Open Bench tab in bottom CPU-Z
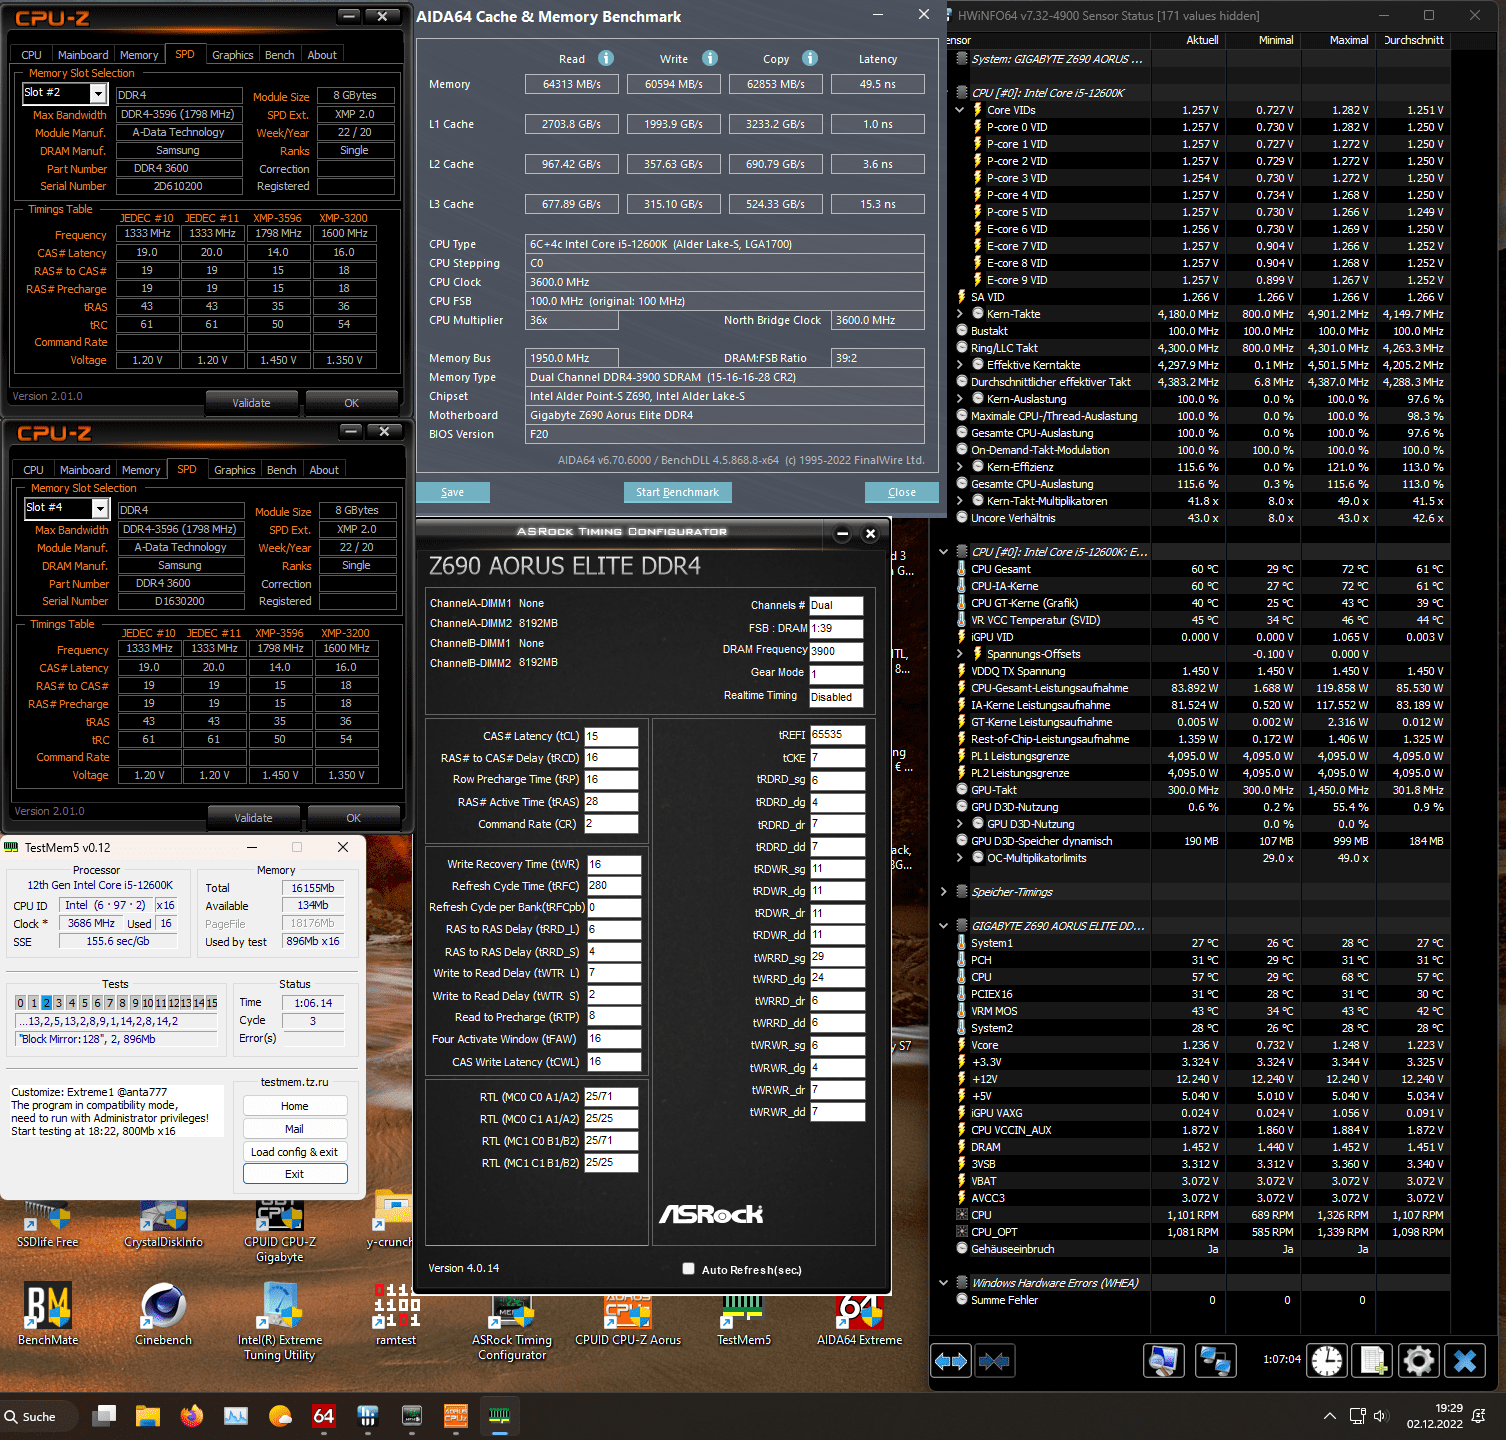 [x=282, y=470]
